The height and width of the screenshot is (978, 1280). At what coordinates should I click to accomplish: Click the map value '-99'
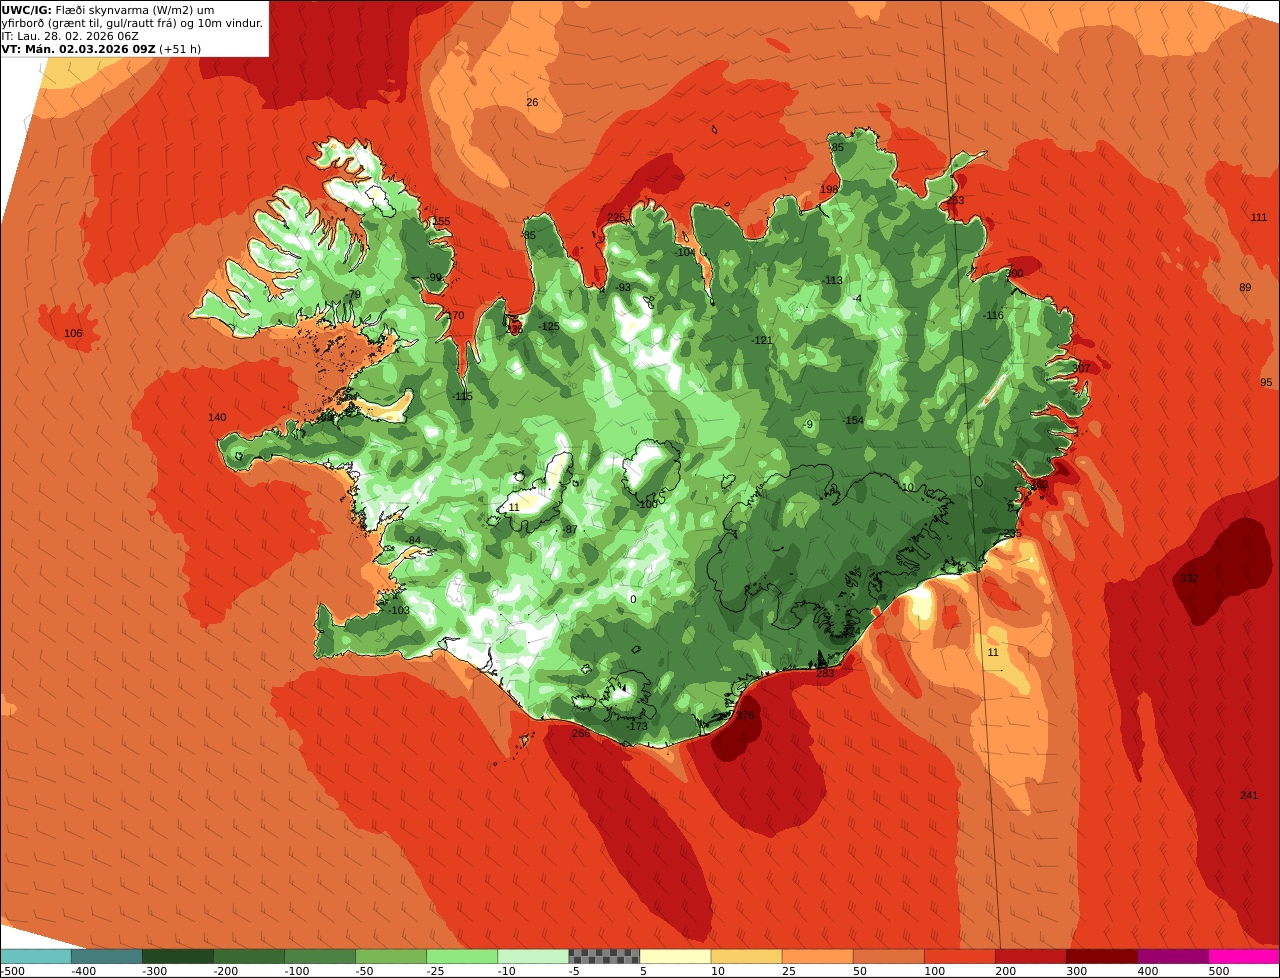pos(434,278)
